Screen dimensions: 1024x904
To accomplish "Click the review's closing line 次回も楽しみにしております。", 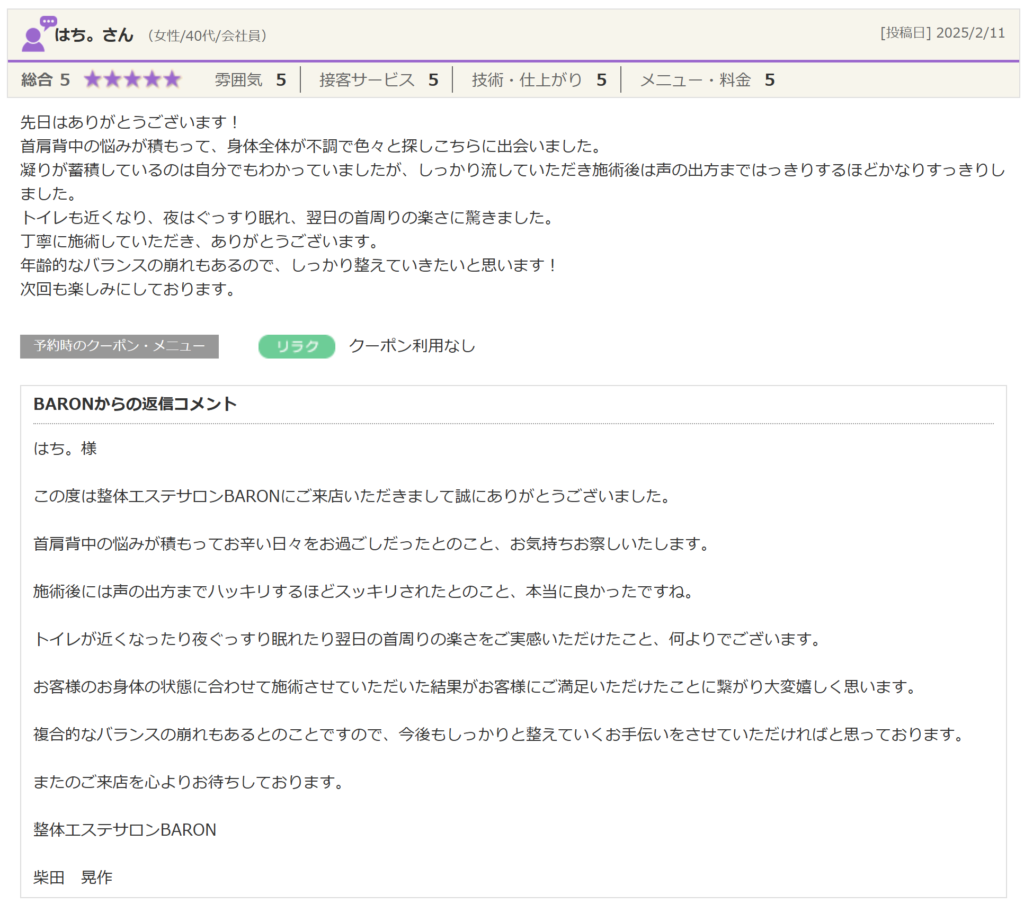I will tap(130, 290).
